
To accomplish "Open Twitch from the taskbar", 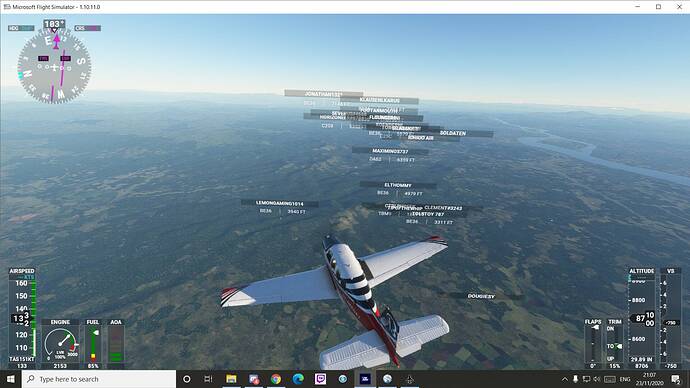I will pyautogui.click(x=320, y=379).
